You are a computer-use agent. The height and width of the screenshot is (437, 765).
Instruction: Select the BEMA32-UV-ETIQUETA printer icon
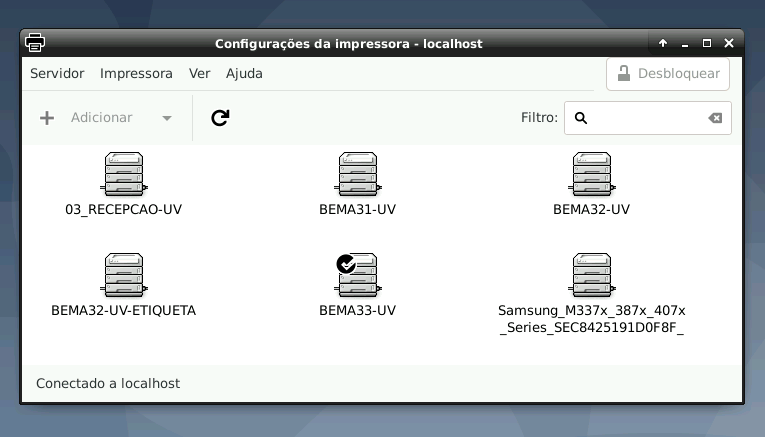pyautogui.click(x=124, y=275)
